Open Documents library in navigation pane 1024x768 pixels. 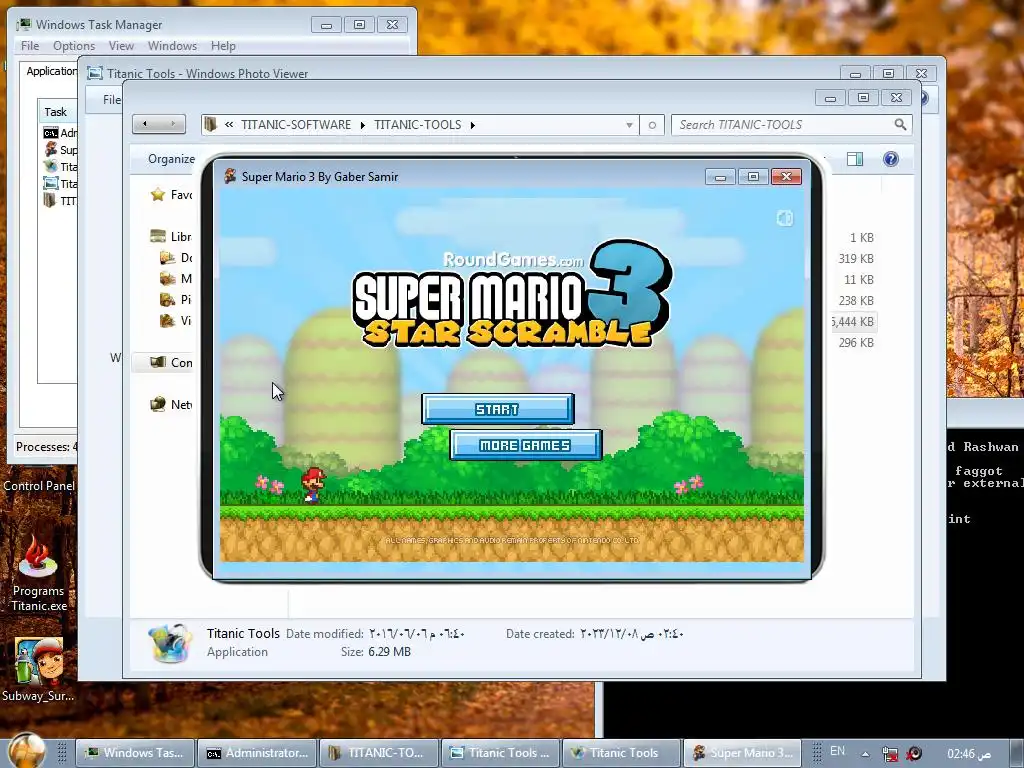tap(176, 258)
